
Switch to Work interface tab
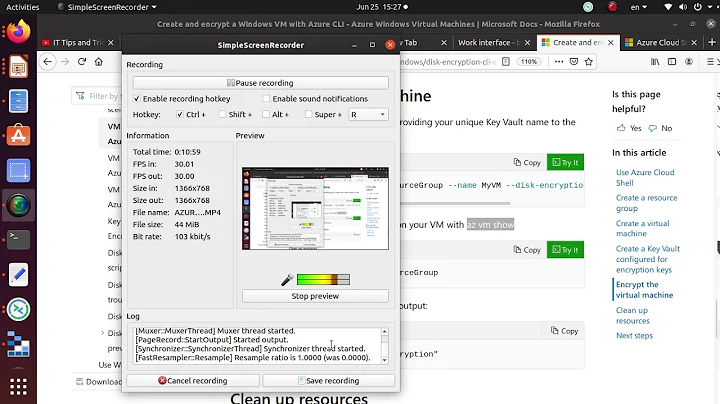[x=489, y=42]
